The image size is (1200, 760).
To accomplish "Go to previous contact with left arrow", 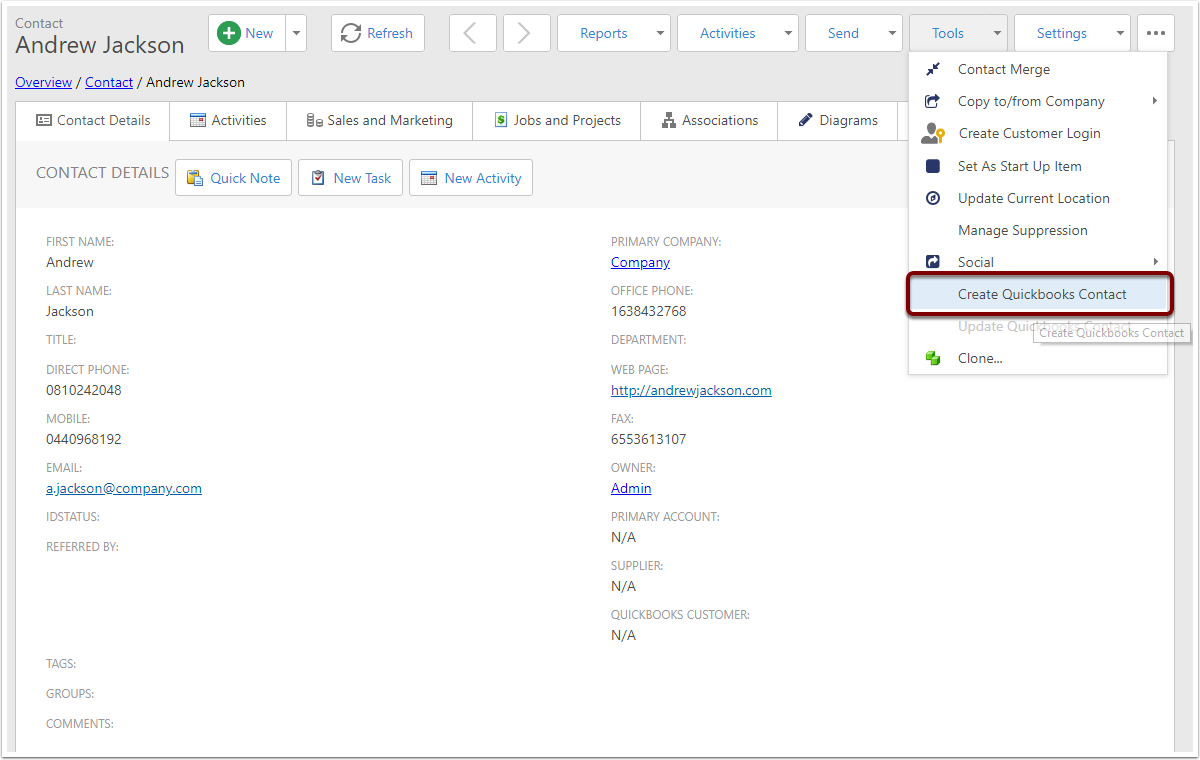I will (x=472, y=33).
